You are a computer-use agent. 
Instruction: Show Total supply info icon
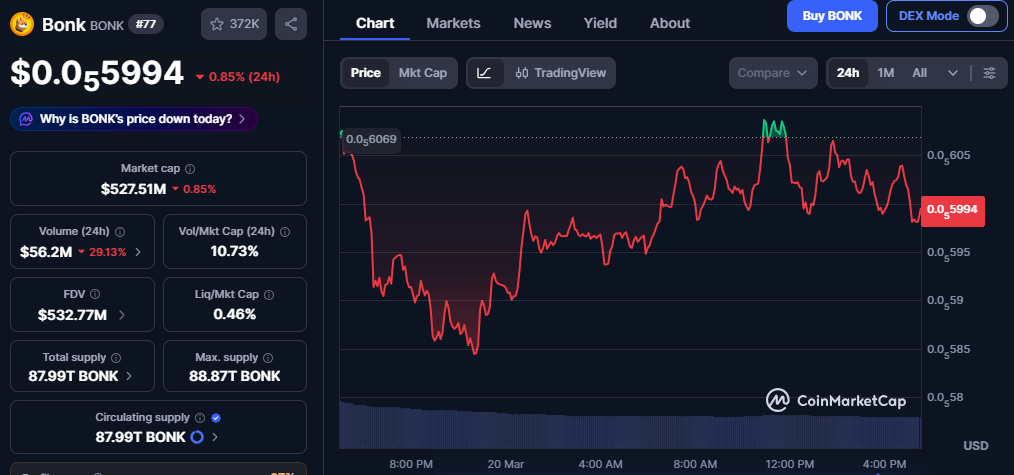pyautogui.click(x=116, y=357)
